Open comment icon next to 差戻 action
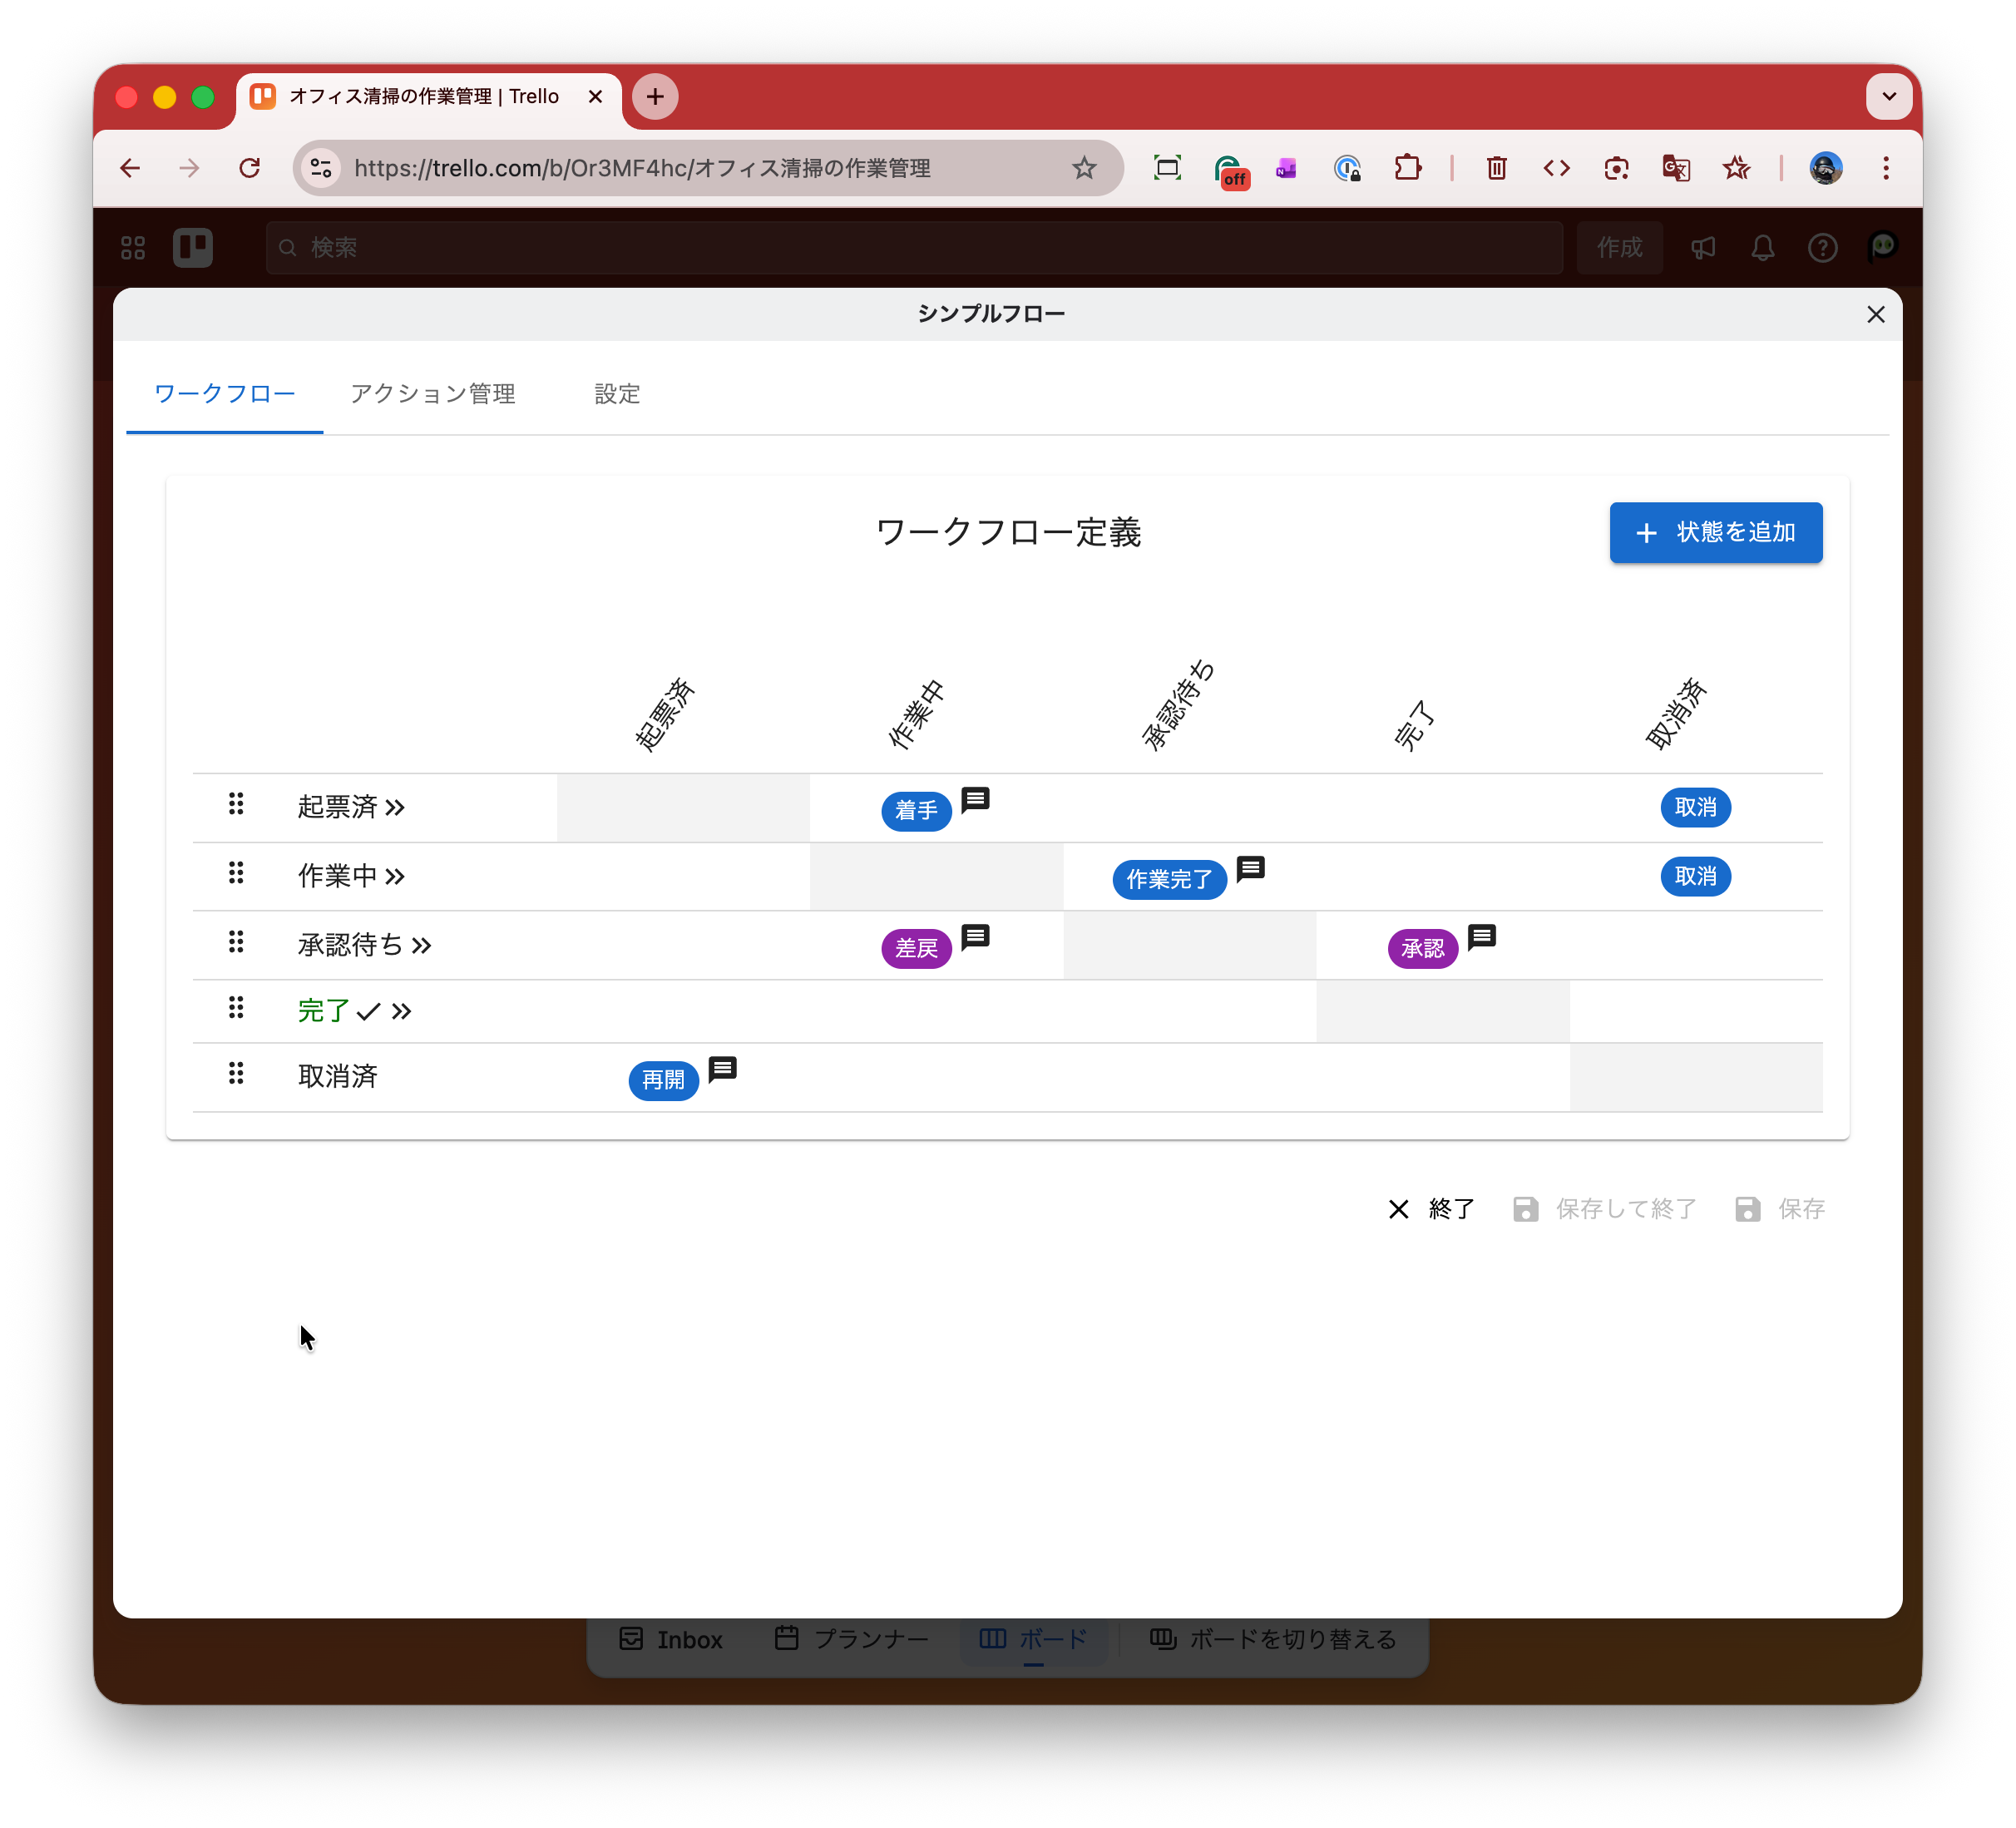The width and height of the screenshot is (2016, 1828). [x=975, y=936]
